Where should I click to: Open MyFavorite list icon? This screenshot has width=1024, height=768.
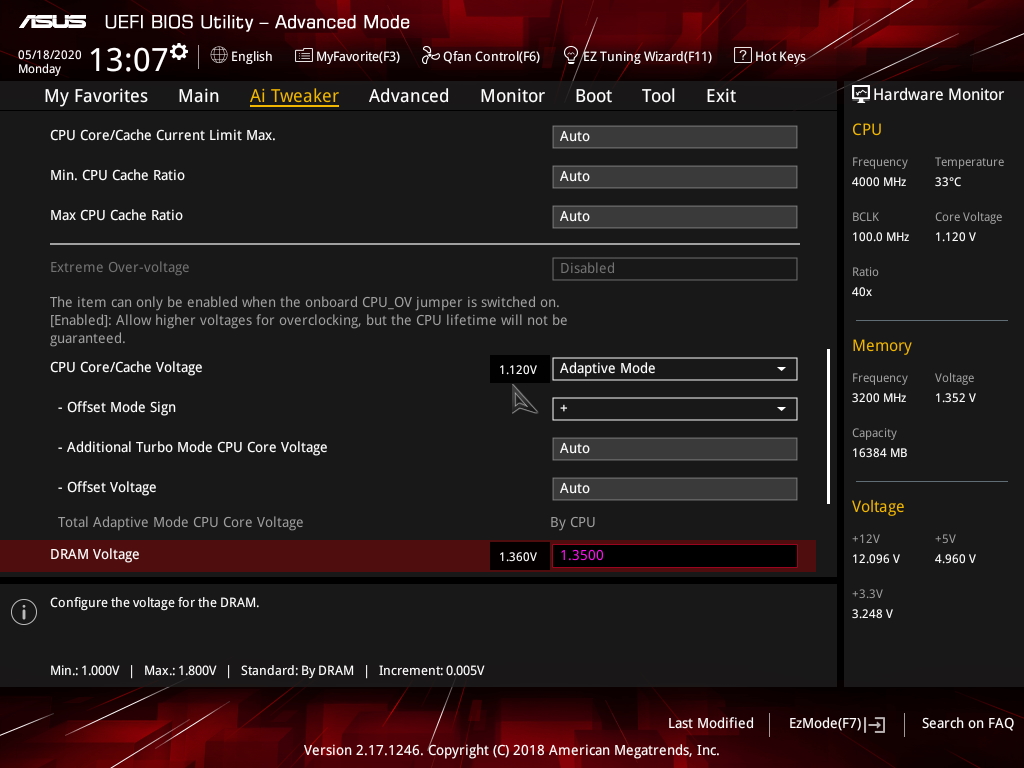pyautogui.click(x=304, y=56)
